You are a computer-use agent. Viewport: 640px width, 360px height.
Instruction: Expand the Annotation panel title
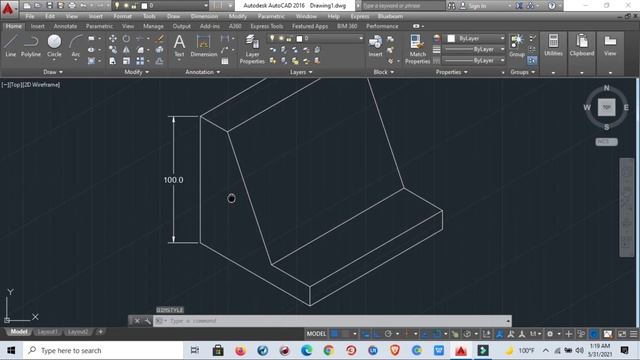point(202,72)
